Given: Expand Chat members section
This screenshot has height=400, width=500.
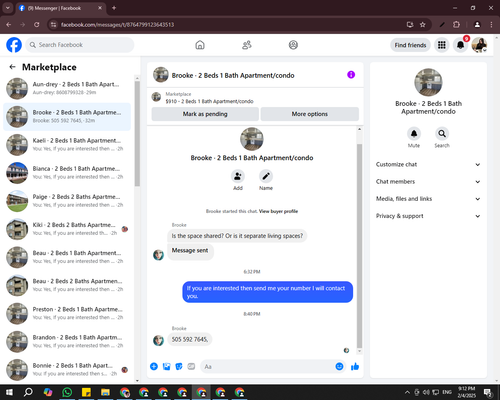Looking at the screenshot, I should pyautogui.click(x=428, y=182).
